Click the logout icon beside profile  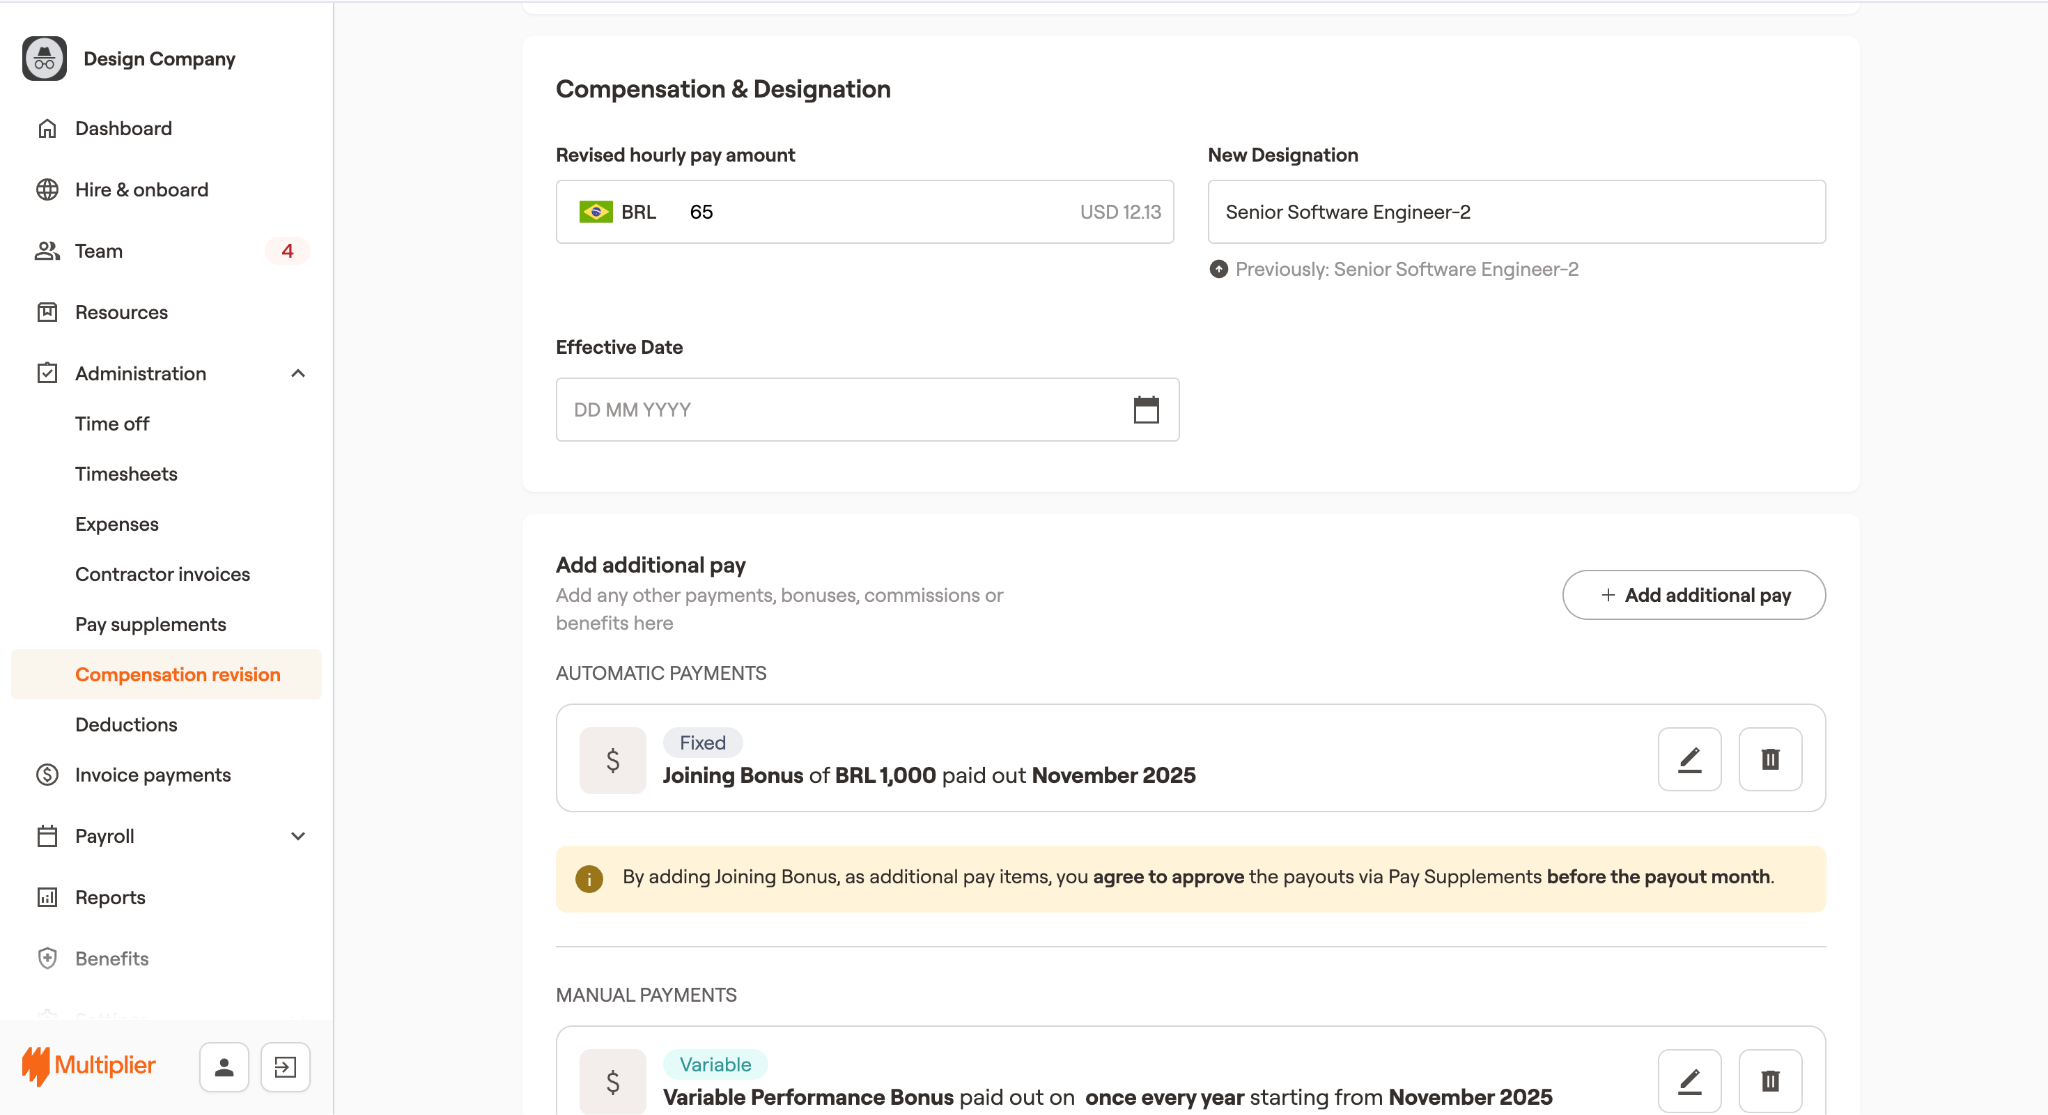[285, 1067]
